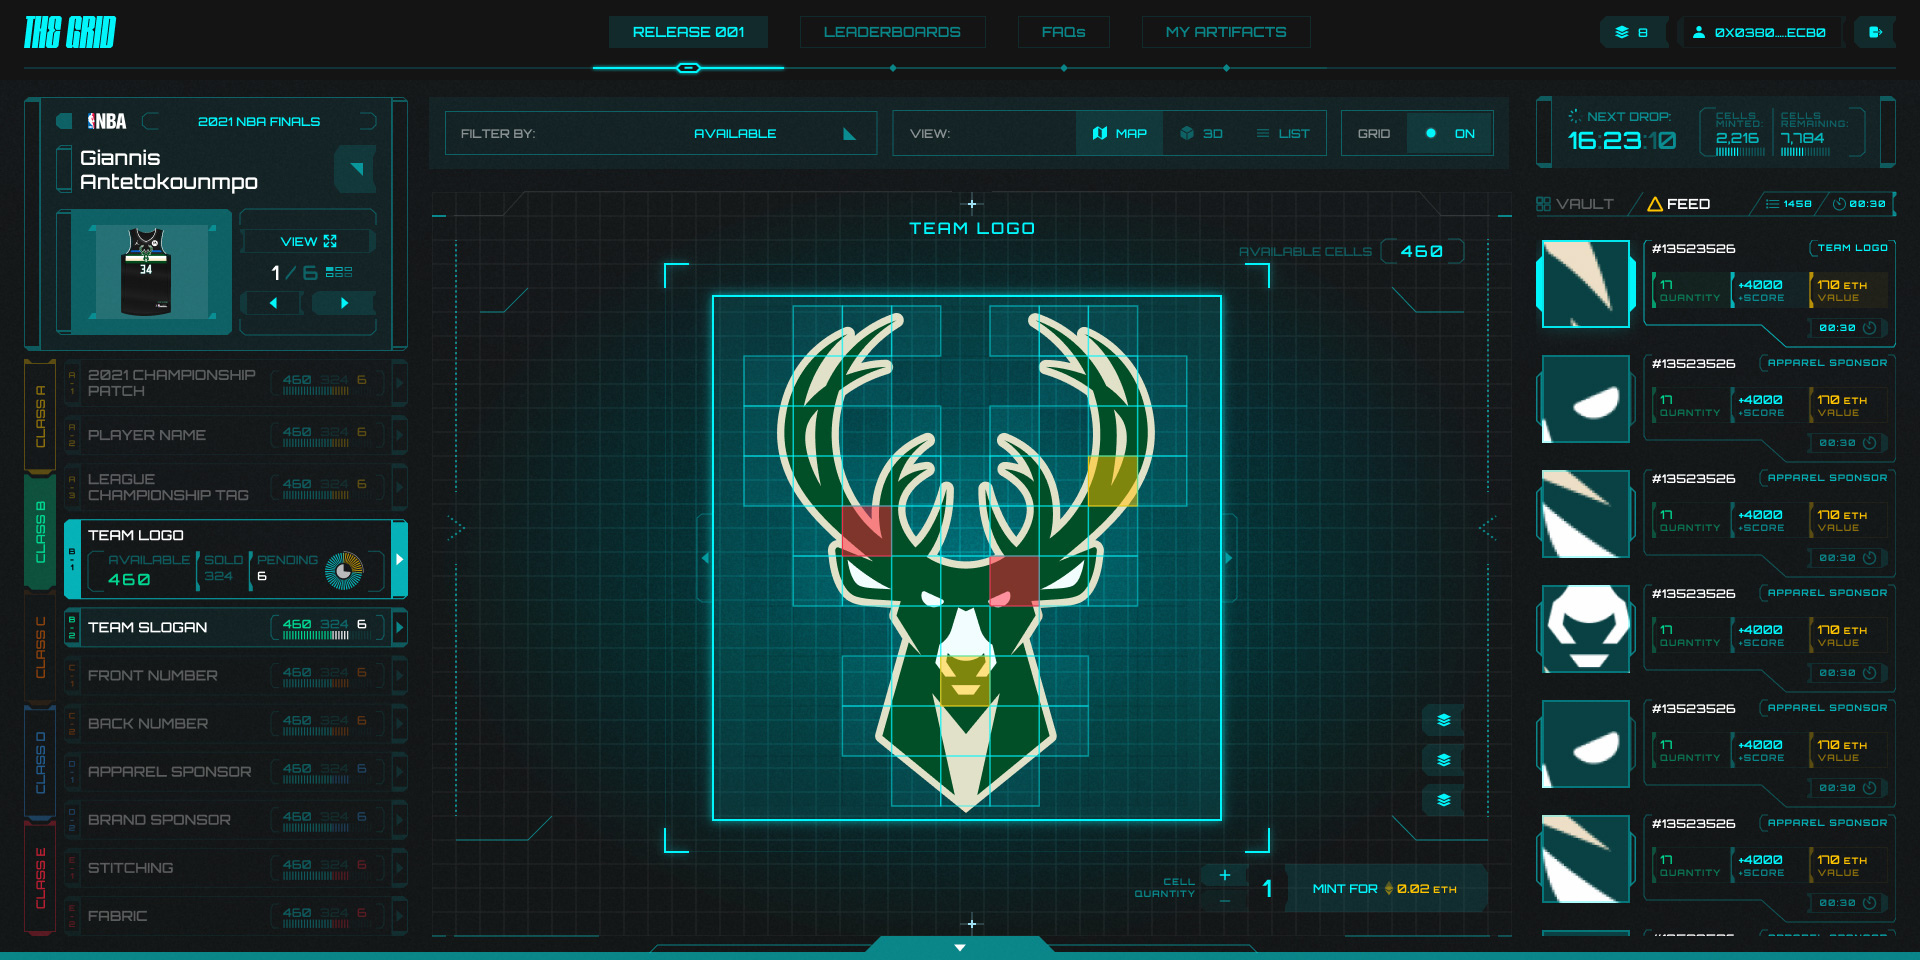Switch to Leaderboards tab

point(892,32)
